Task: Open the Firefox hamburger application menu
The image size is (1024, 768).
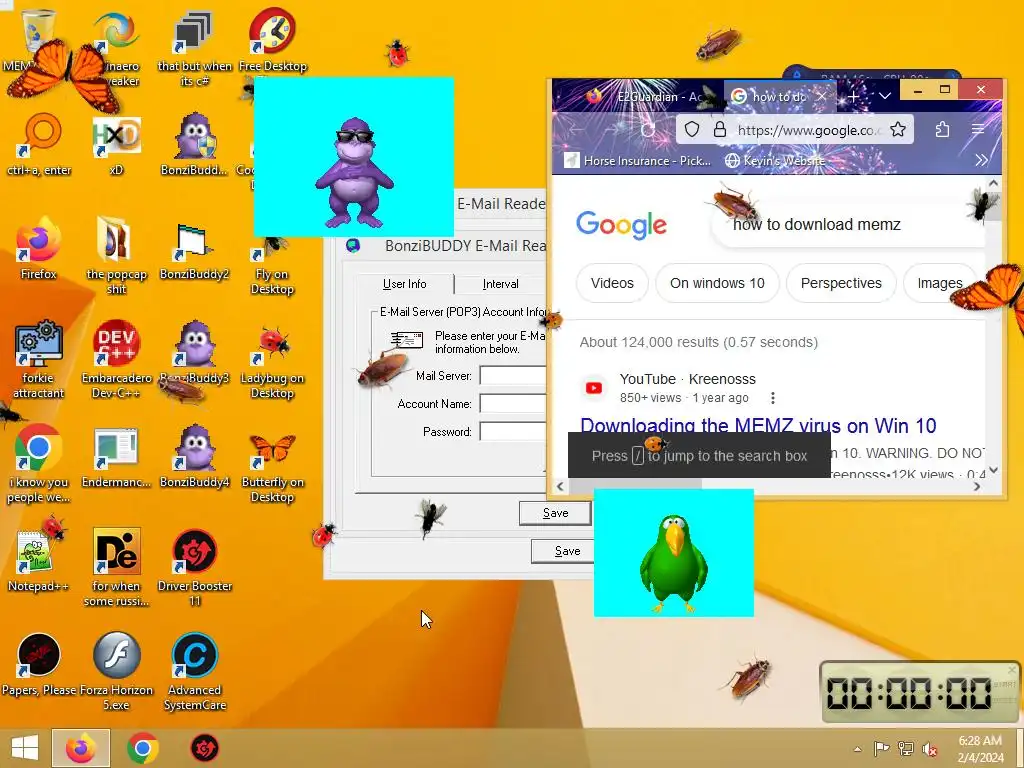Action: [x=978, y=129]
